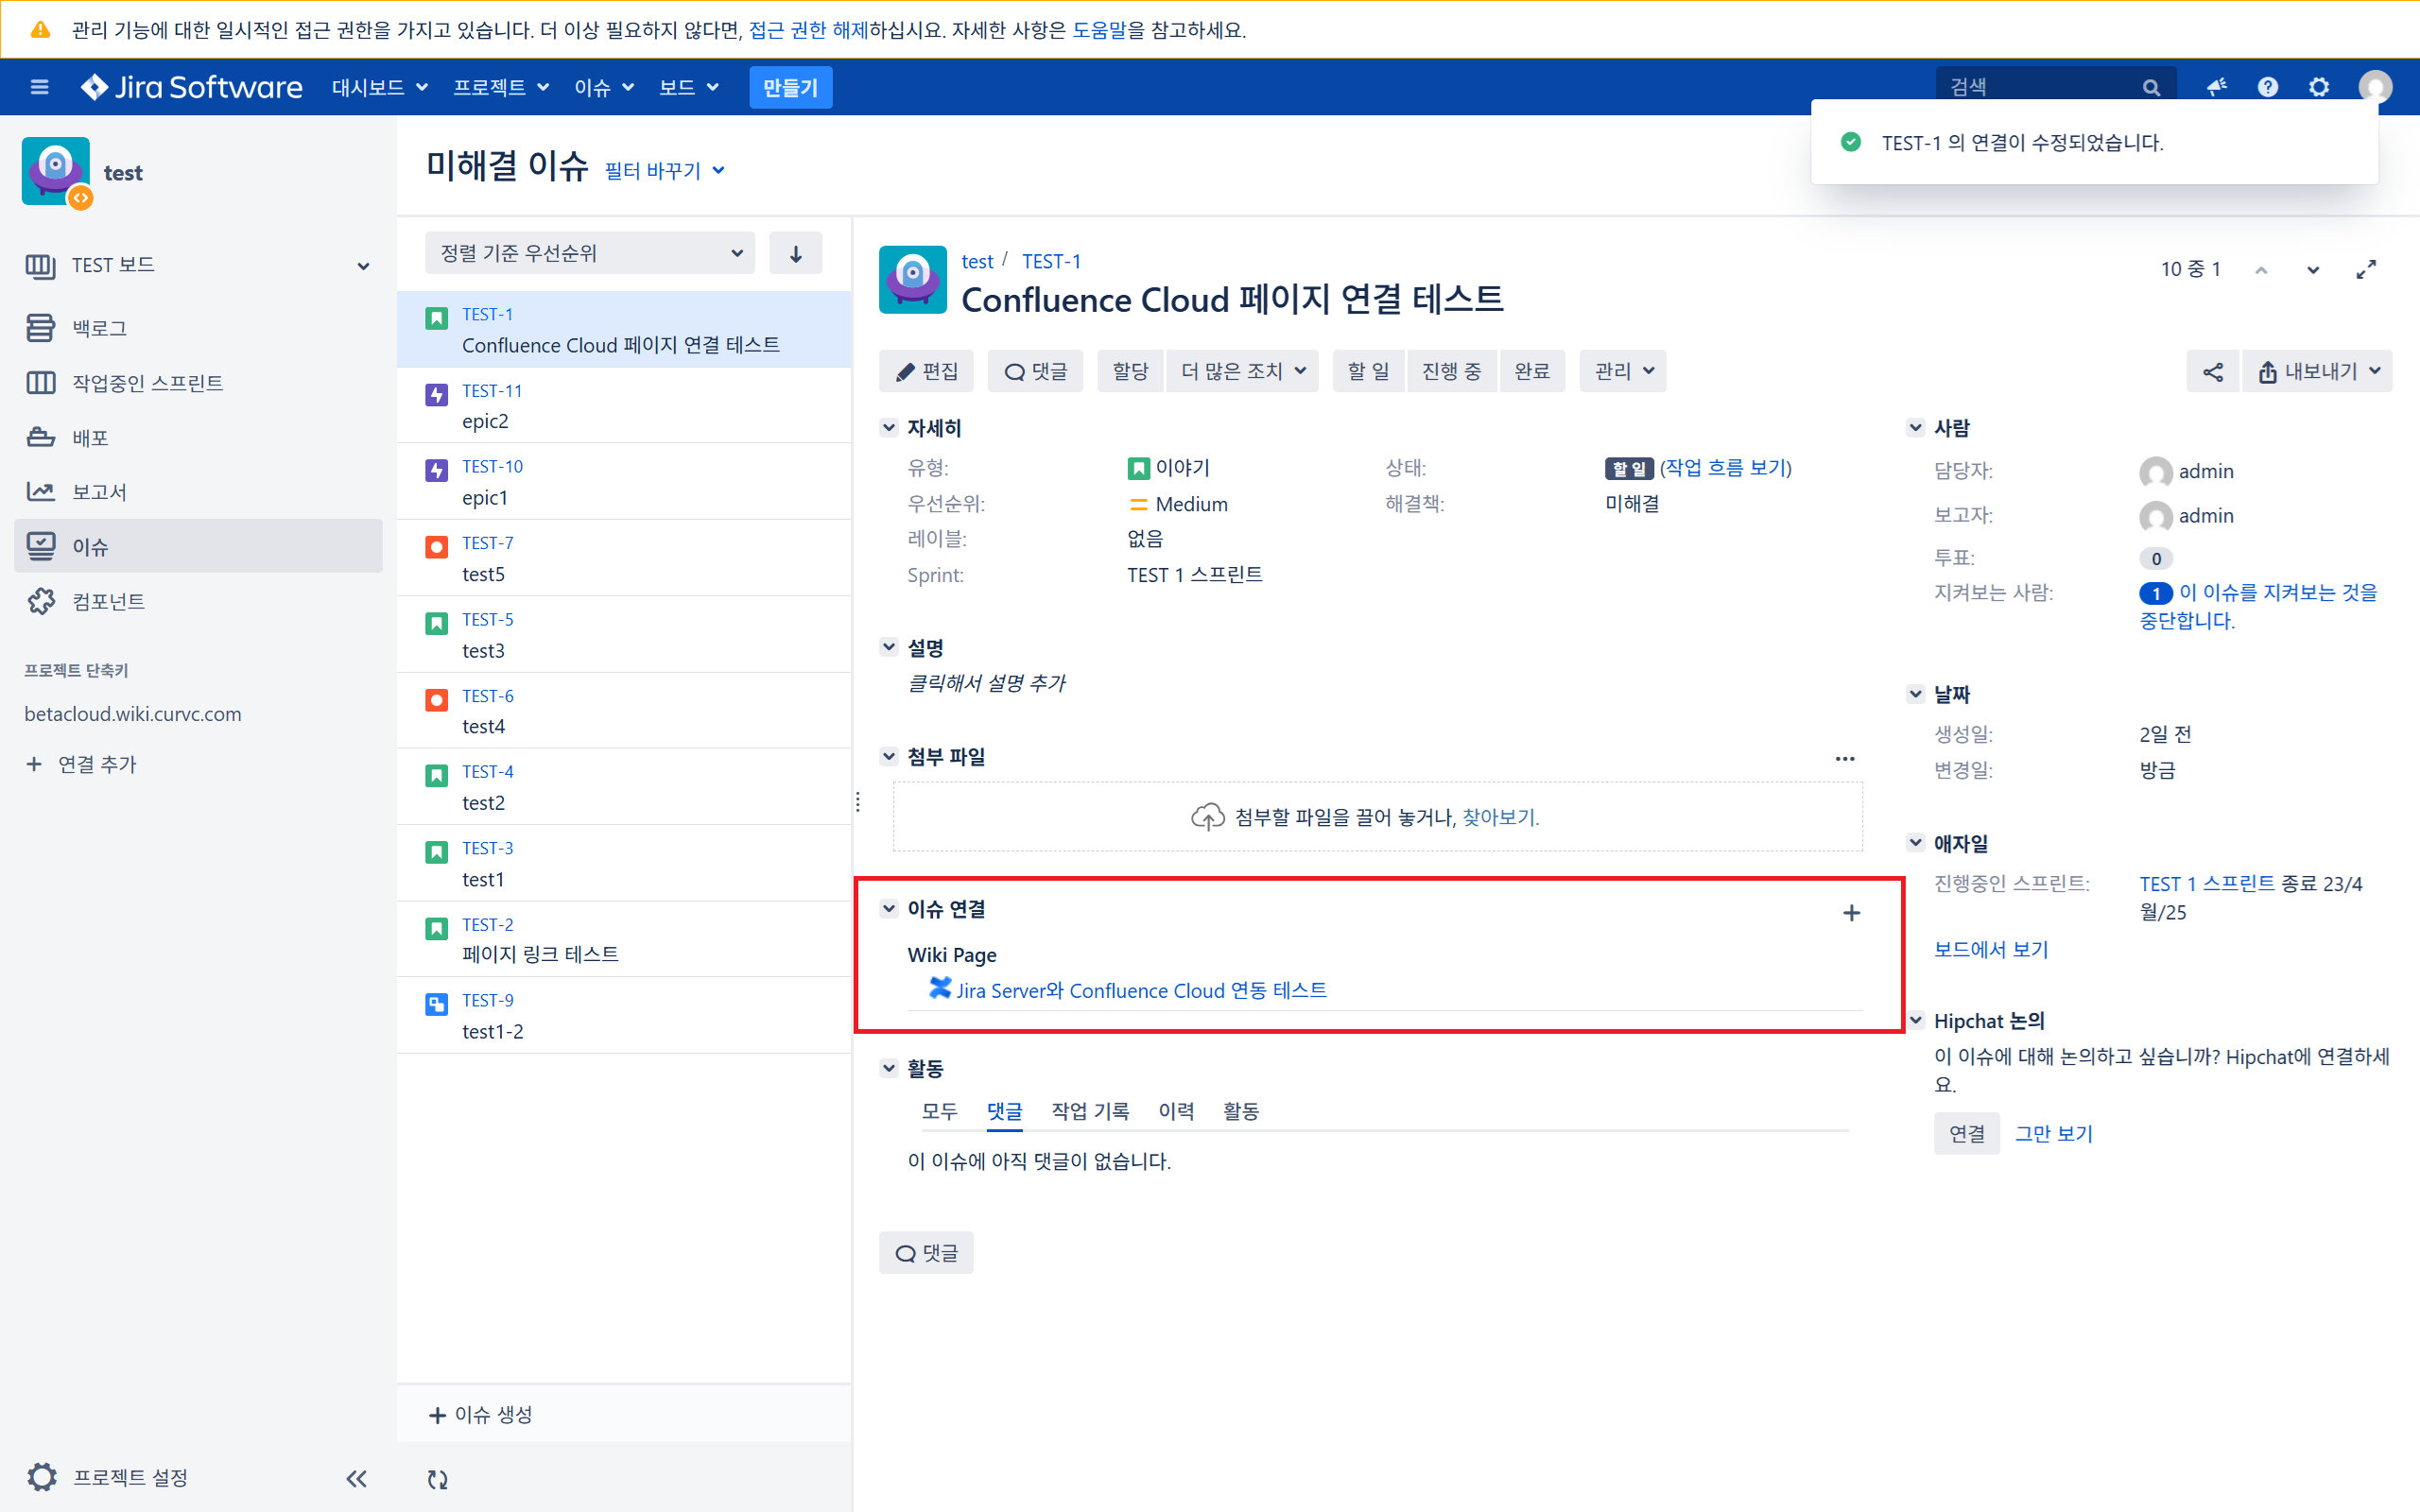
Task: Collapse the 날짜 section
Action: point(1916,693)
